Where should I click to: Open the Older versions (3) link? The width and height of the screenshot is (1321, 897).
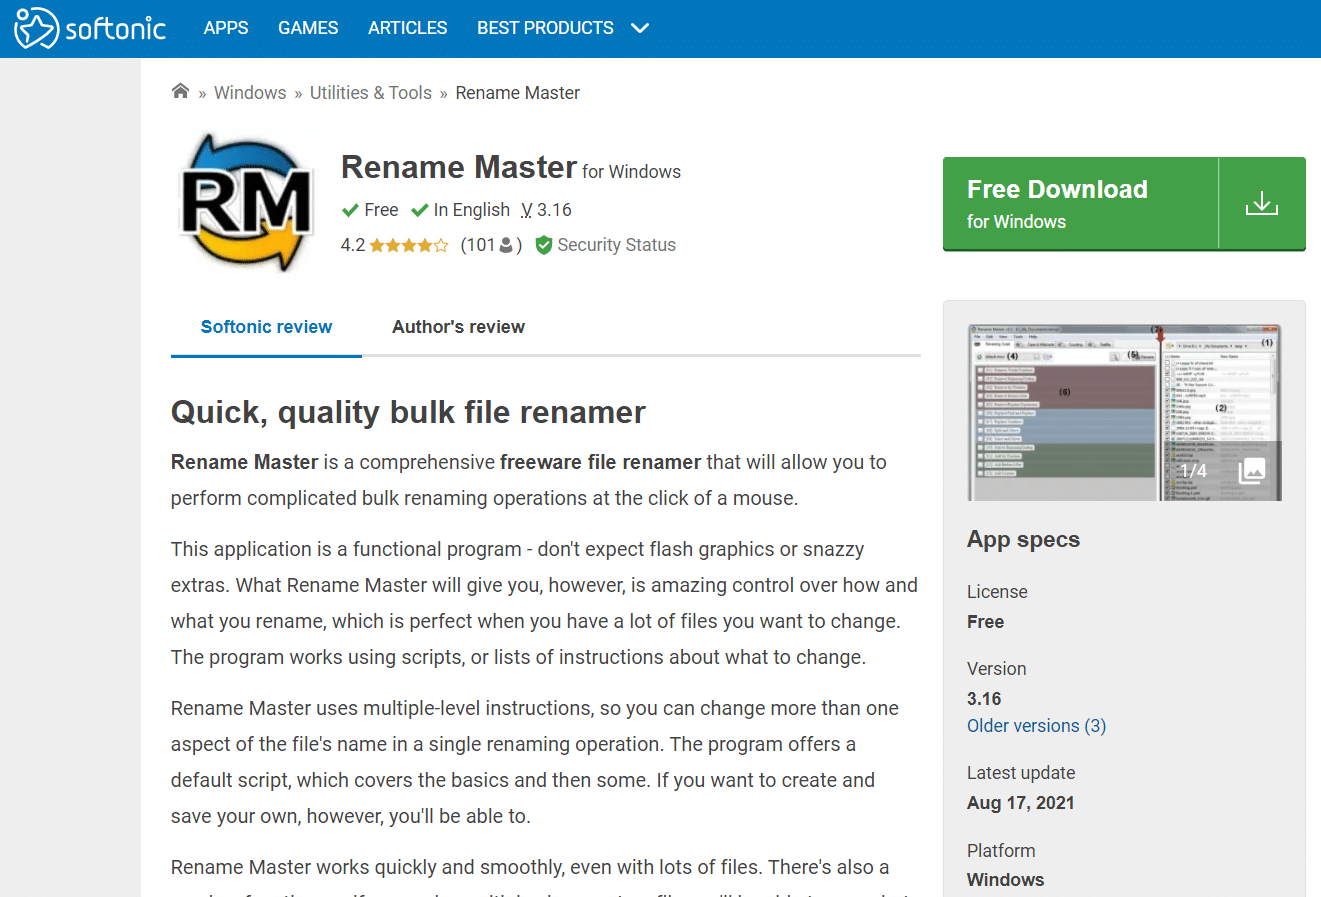point(1036,726)
